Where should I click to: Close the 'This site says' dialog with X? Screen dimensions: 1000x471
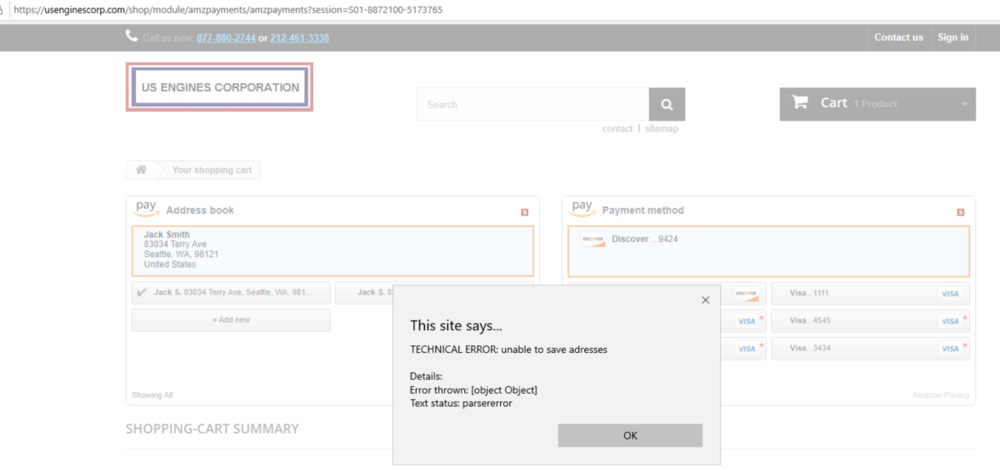(x=705, y=300)
